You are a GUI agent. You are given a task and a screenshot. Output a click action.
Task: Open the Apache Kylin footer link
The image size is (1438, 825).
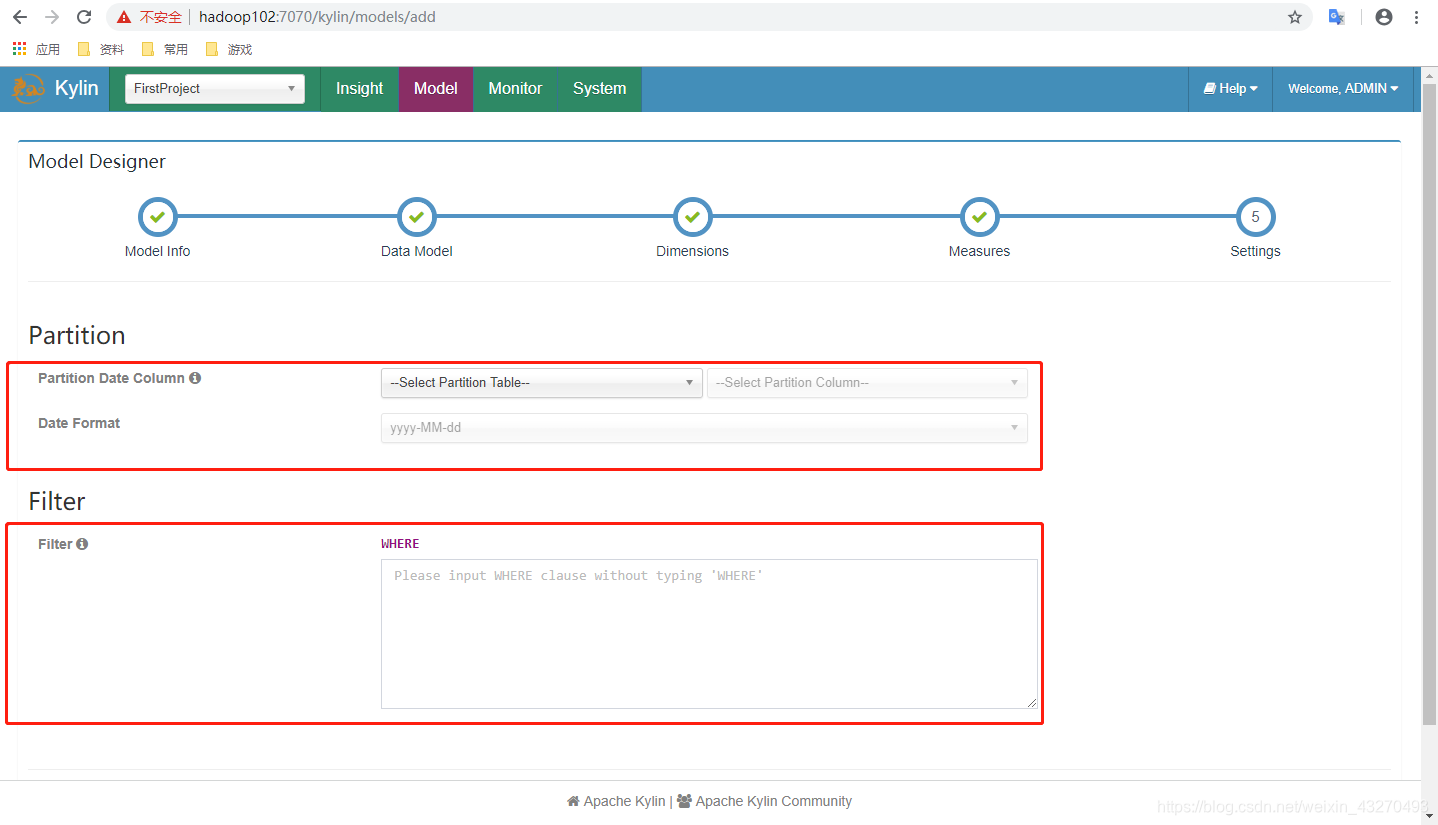tap(616, 801)
